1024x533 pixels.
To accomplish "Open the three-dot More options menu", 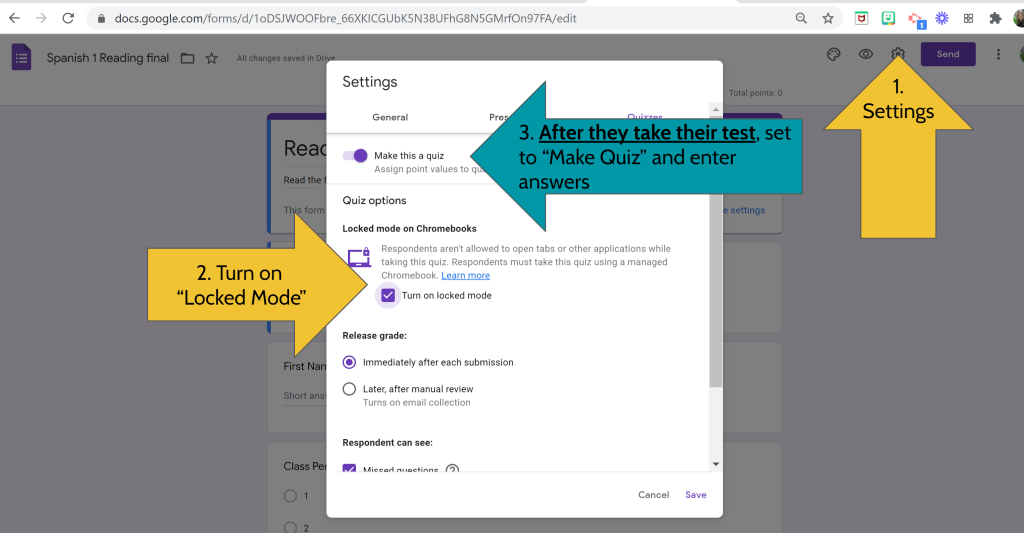I will click(998, 55).
